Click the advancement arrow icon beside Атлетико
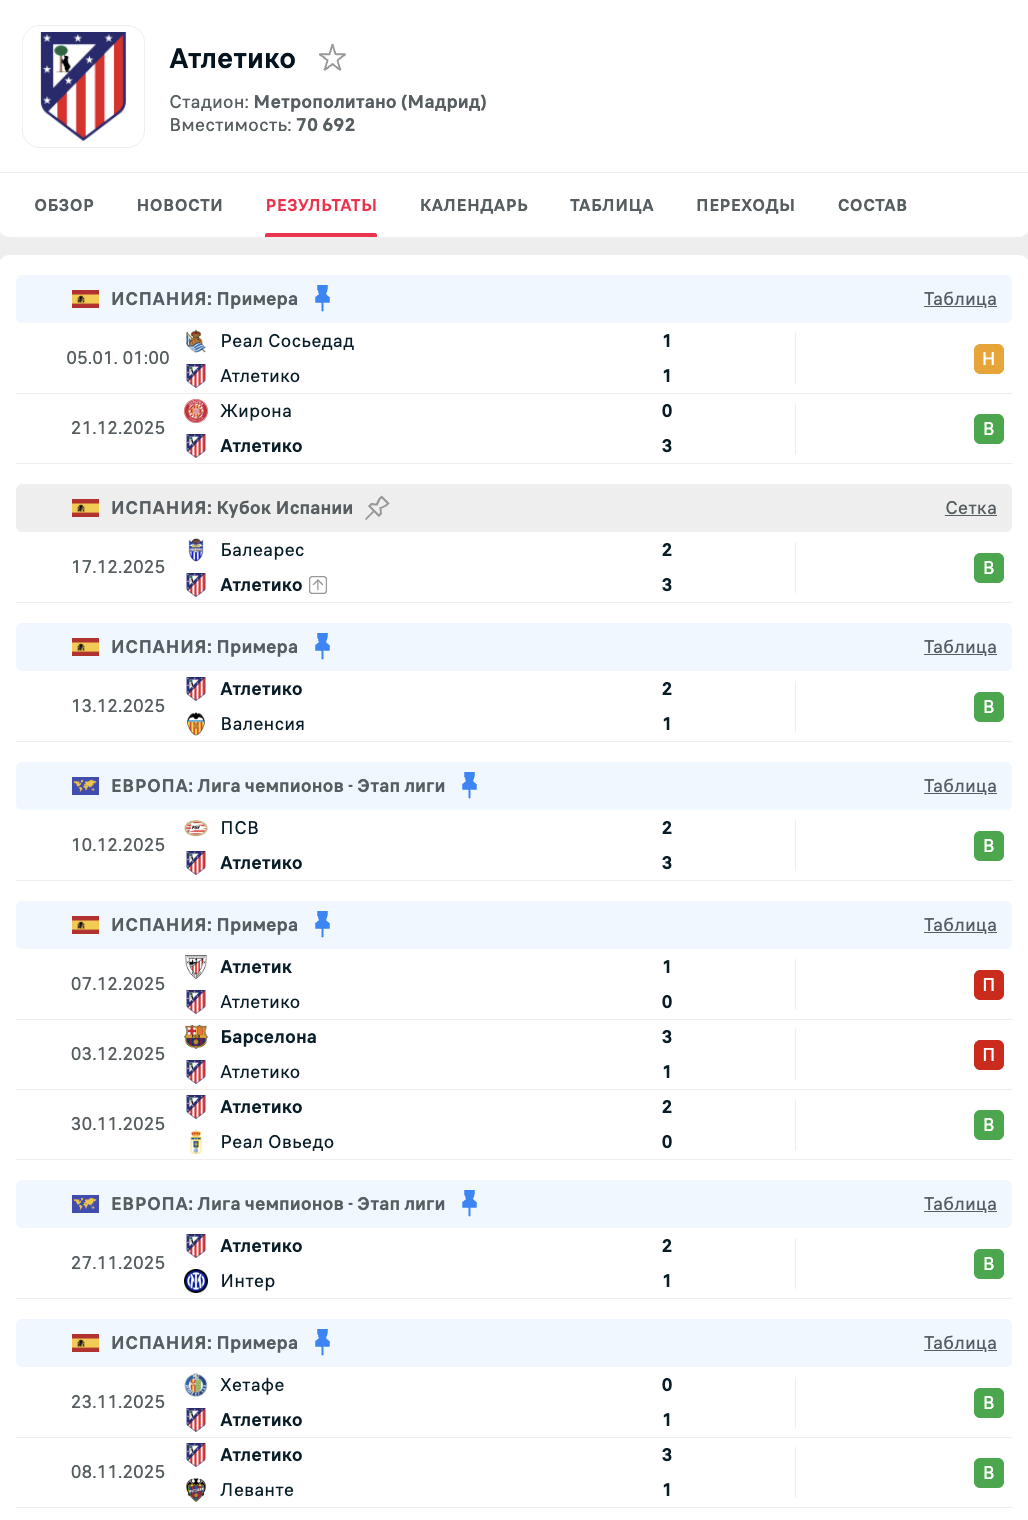The image size is (1028, 1520). pos(318,585)
